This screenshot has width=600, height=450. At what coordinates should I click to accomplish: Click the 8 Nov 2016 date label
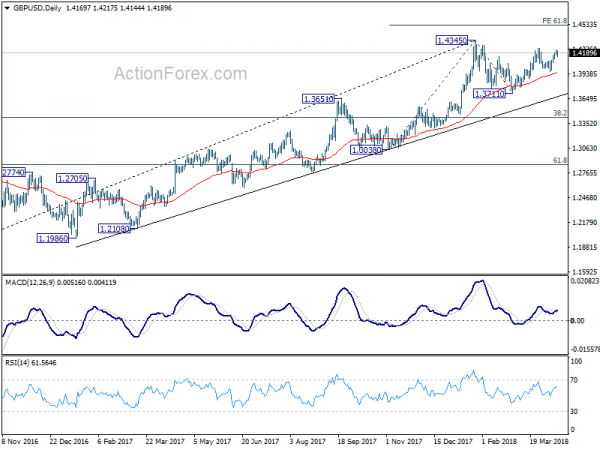click(20, 441)
